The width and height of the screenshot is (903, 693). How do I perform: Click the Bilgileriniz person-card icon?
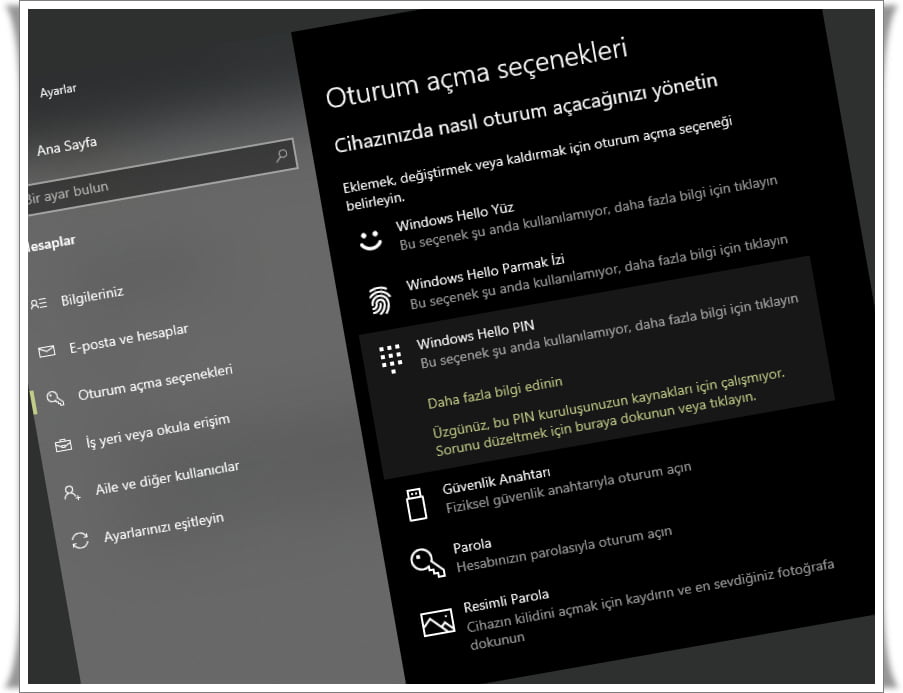pyautogui.click(x=39, y=303)
